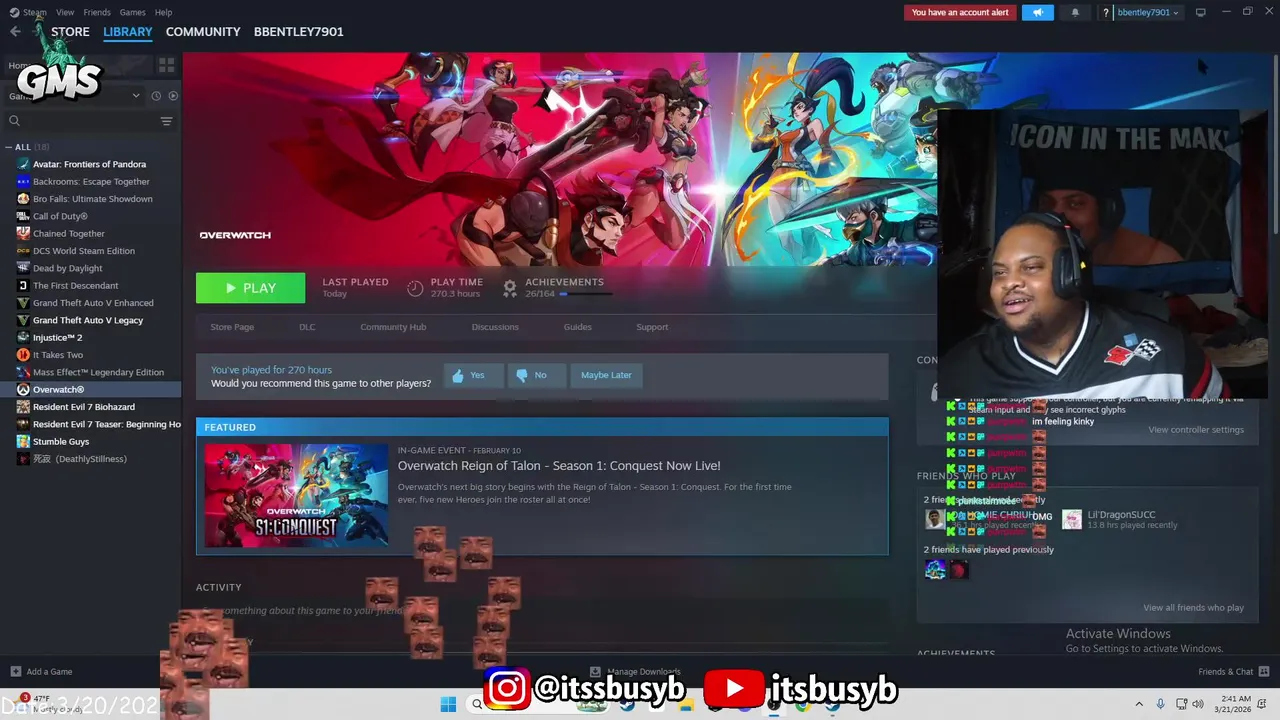The height and width of the screenshot is (720, 1280).
Task: Select Backrooms: Escape Together
Action: coord(91,182)
